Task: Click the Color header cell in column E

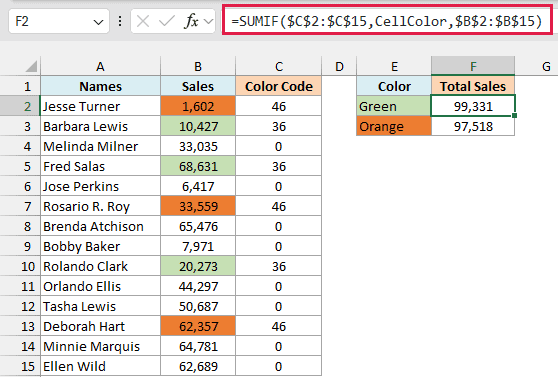Action: tap(394, 86)
